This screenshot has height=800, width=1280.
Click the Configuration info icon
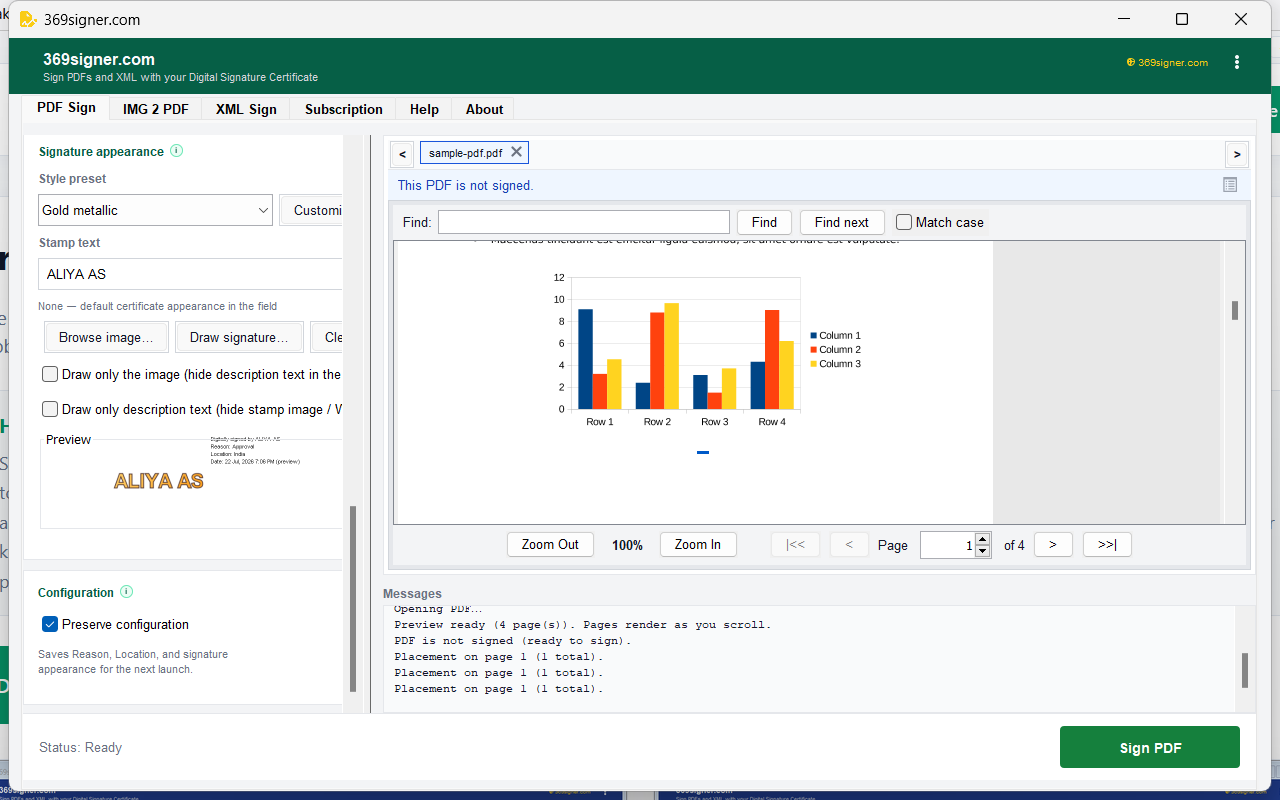point(127,592)
